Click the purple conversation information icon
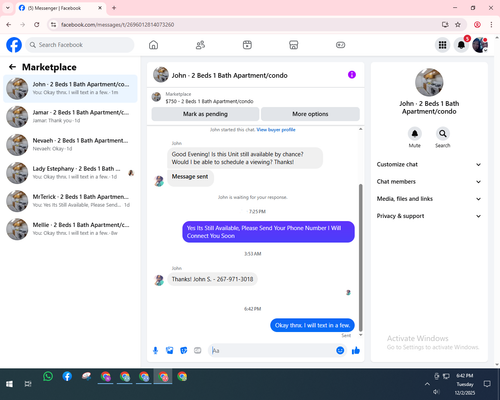The height and width of the screenshot is (400, 500). (352, 75)
